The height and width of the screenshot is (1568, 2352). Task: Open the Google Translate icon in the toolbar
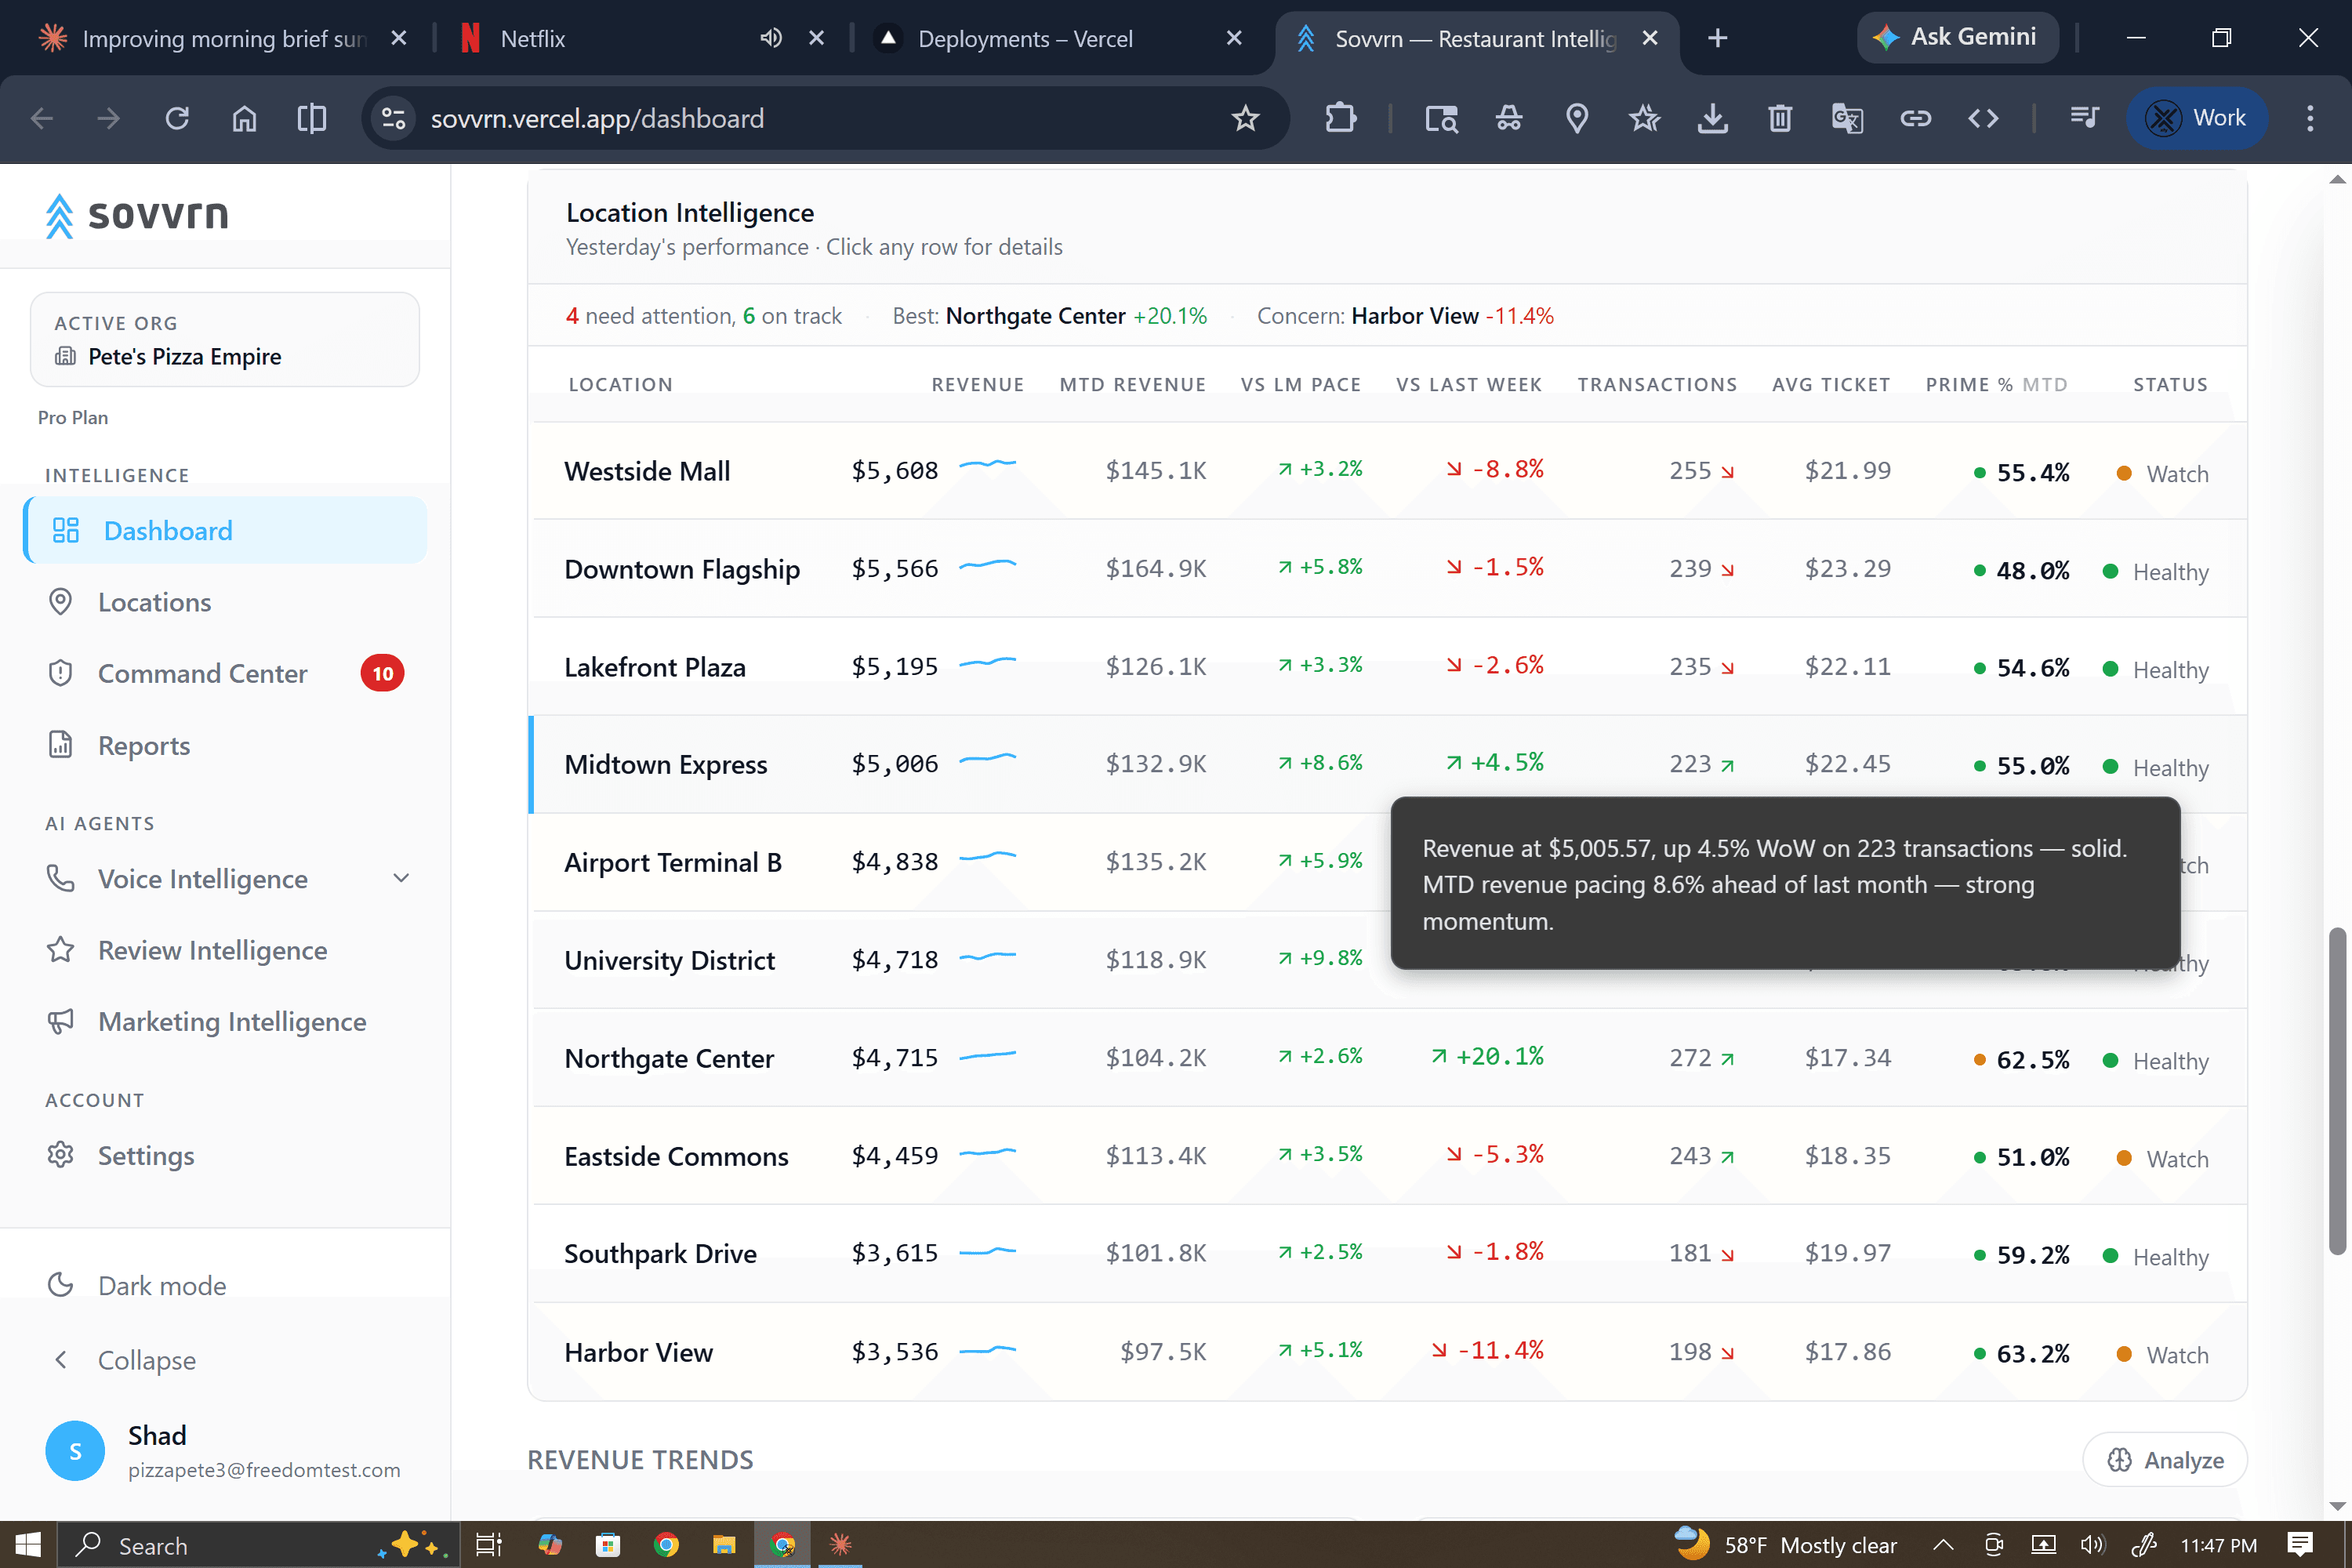point(1847,118)
